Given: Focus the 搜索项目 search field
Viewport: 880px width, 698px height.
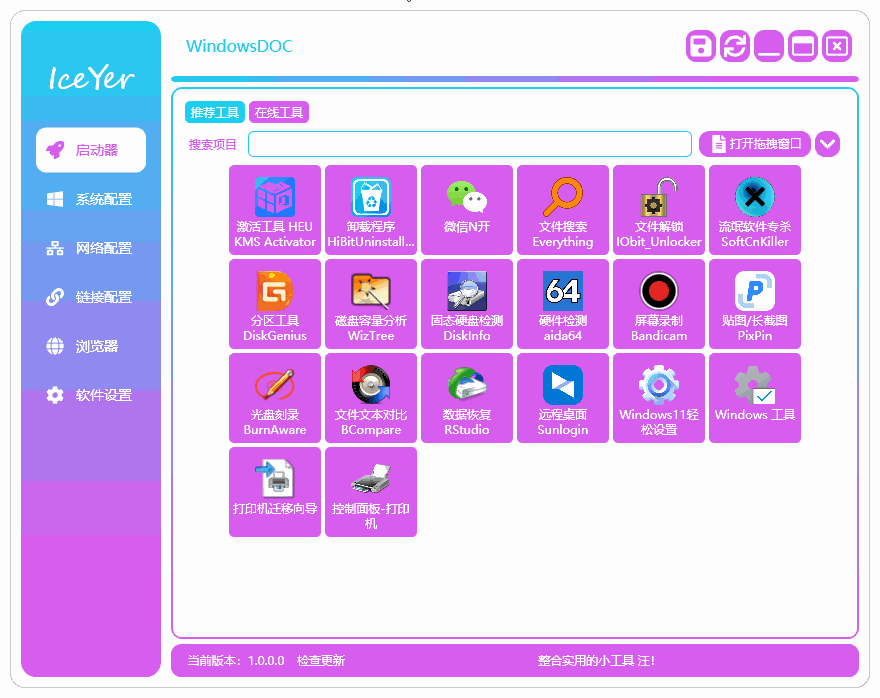Looking at the screenshot, I should tap(470, 144).
